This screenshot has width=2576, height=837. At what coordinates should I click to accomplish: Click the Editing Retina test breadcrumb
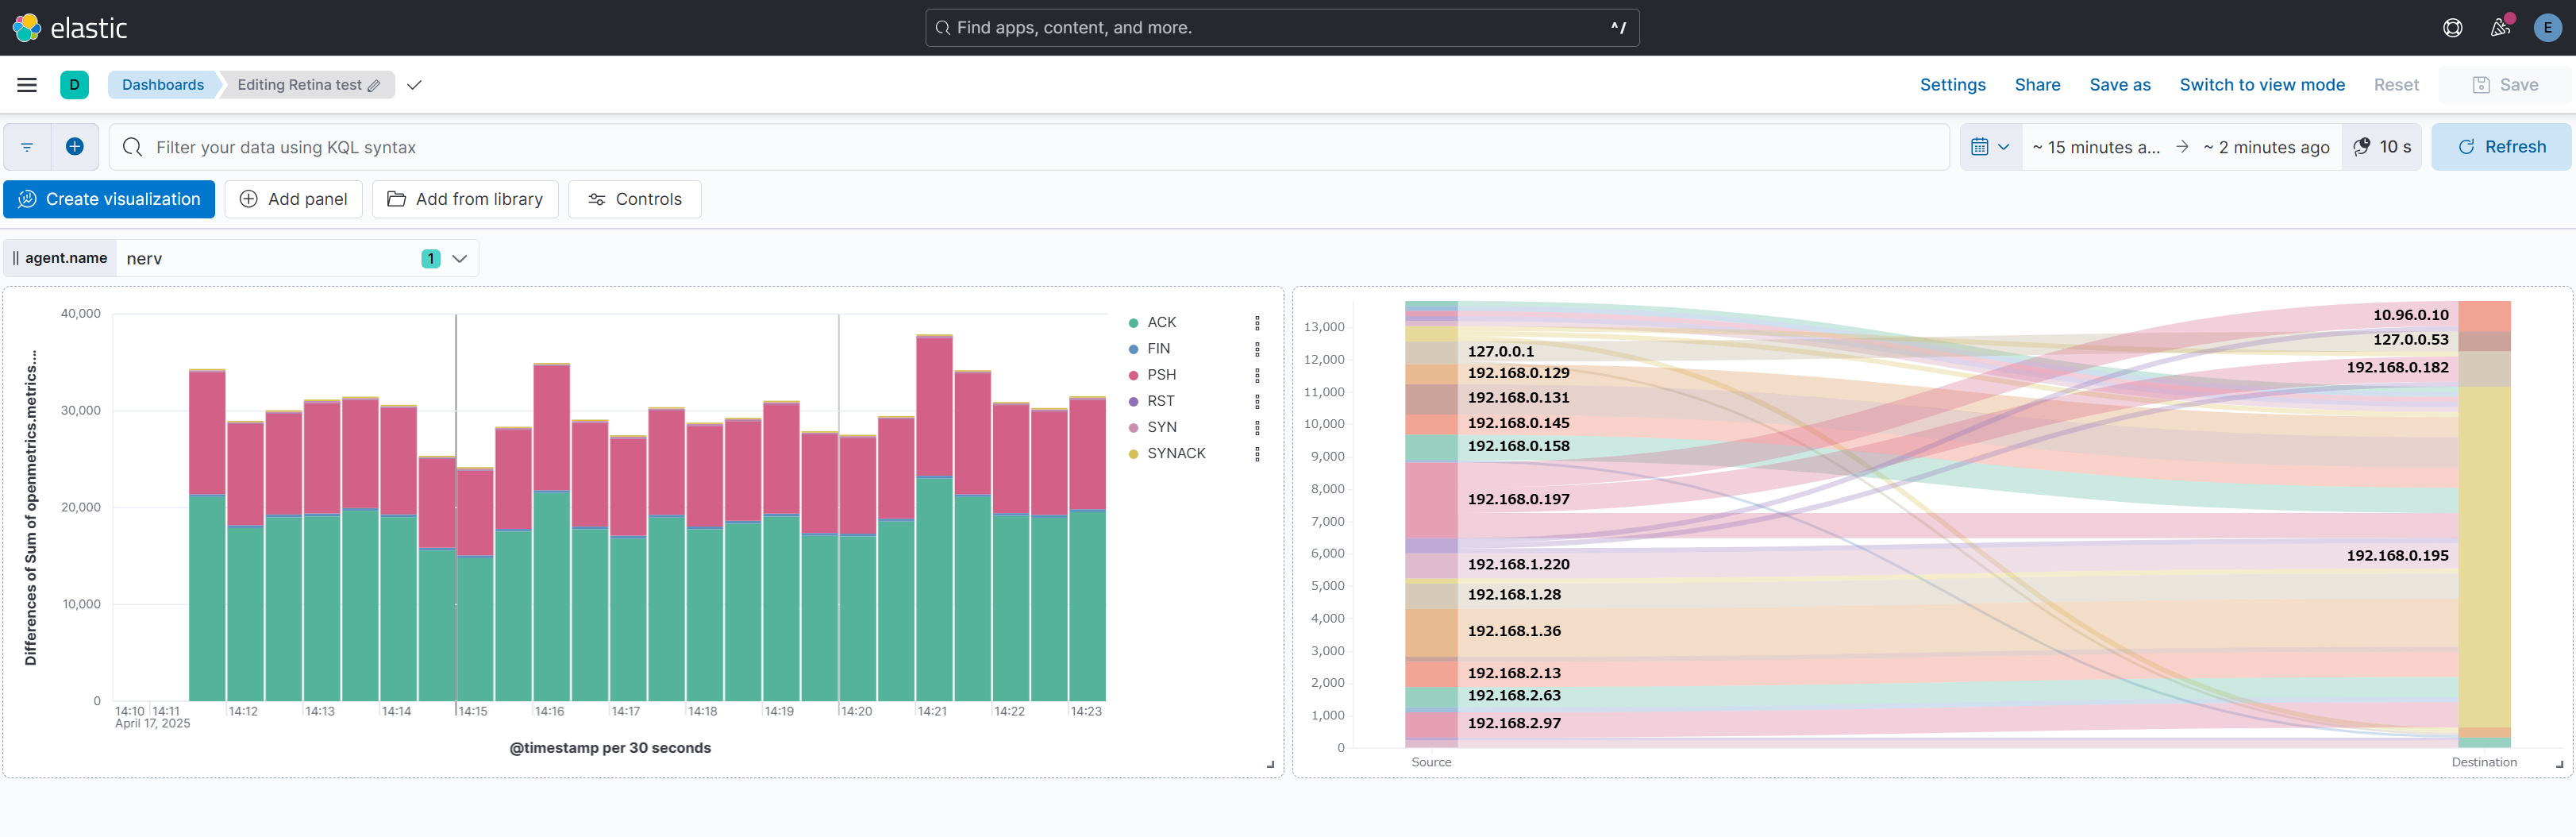point(307,85)
